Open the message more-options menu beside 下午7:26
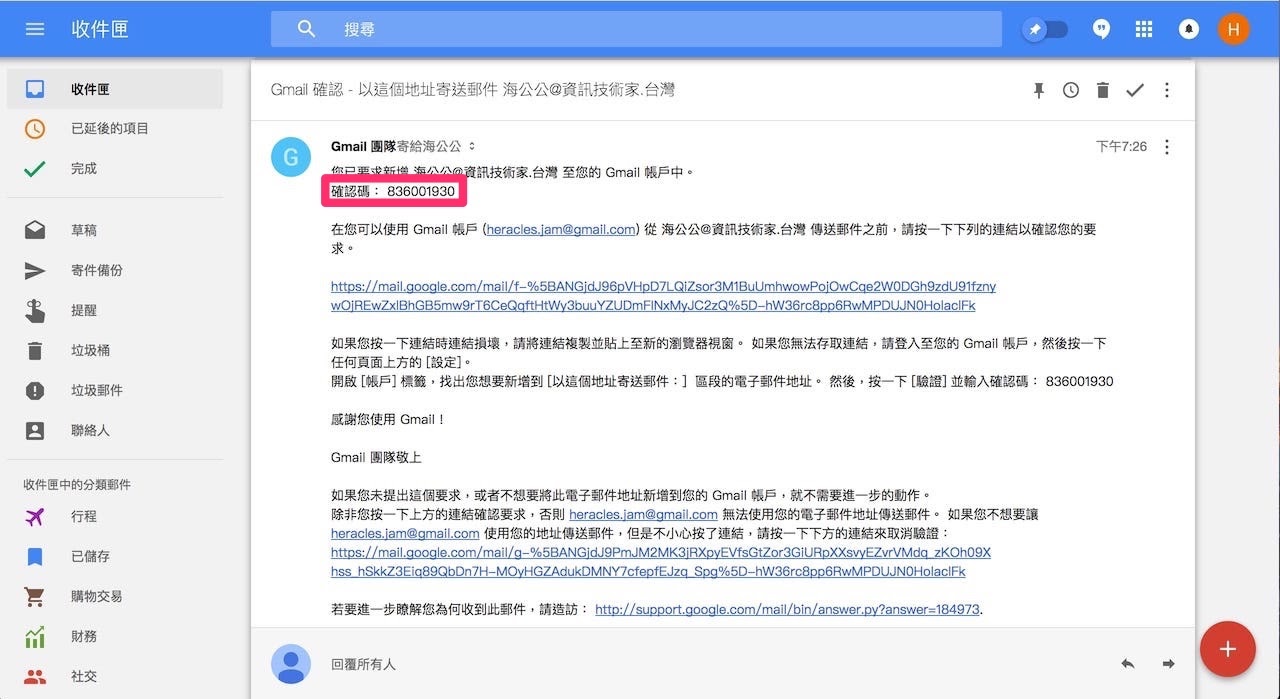This screenshot has height=699, width=1280. [x=1166, y=146]
